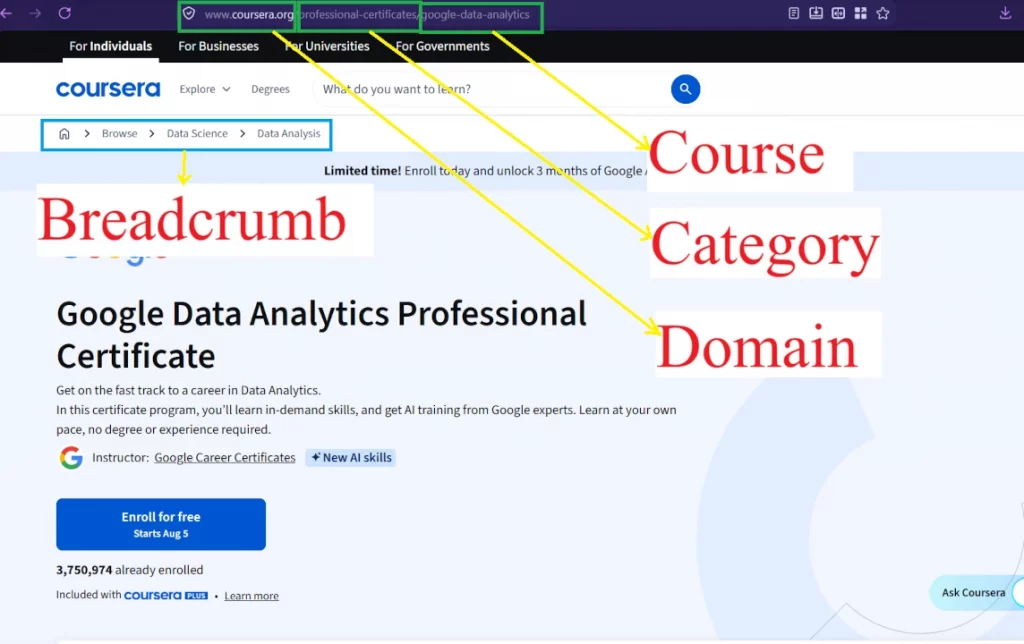This screenshot has width=1024, height=644.
Task: Open reader view icon in browser toolbar
Action: (x=793, y=13)
